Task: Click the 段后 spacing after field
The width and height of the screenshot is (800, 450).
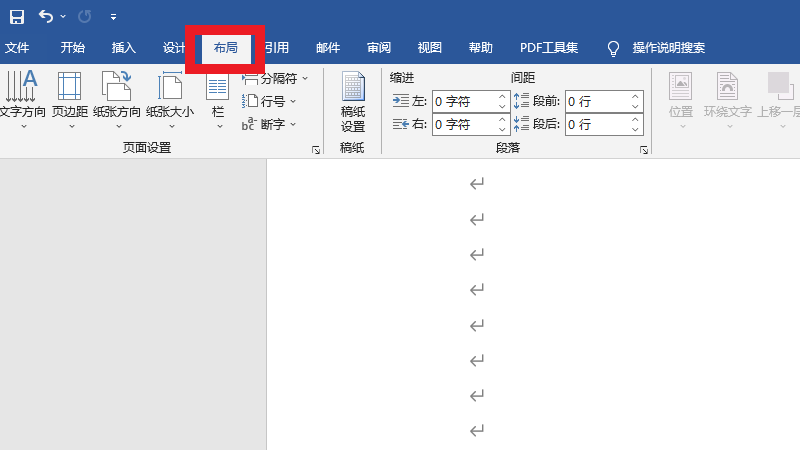Action: [x=597, y=124]
